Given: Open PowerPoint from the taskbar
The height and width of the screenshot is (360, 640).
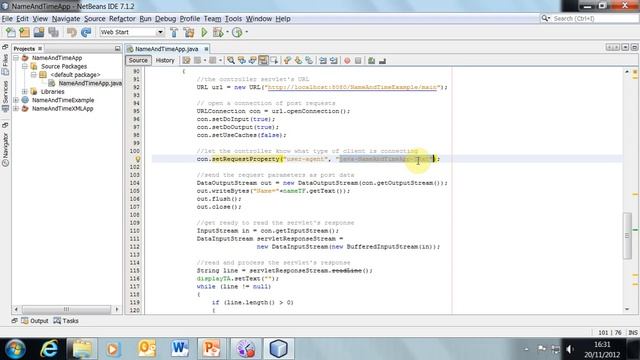Looking at the screenshot, I should [212, 349].
